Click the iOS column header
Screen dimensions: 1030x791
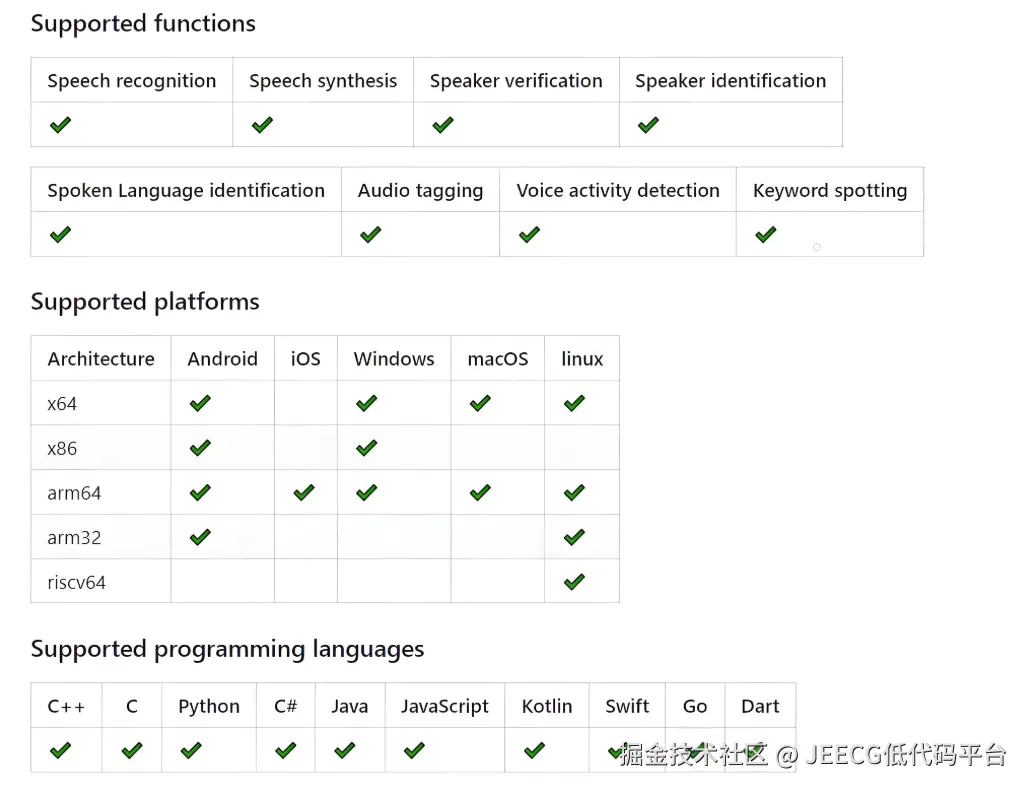click(306, 359)
